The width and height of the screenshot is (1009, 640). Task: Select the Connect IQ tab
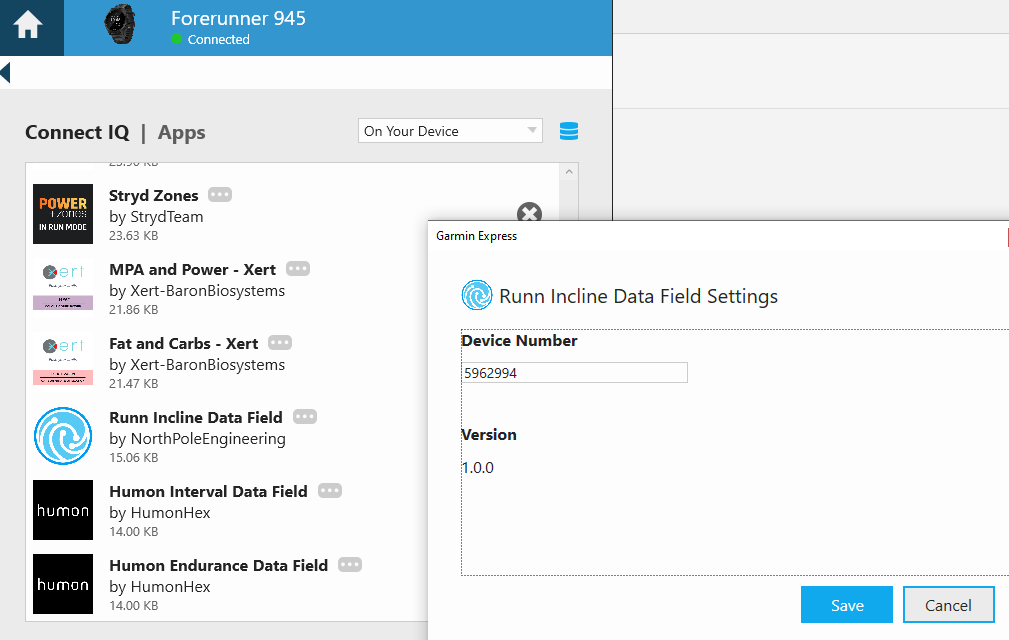[x=77, y=133]
